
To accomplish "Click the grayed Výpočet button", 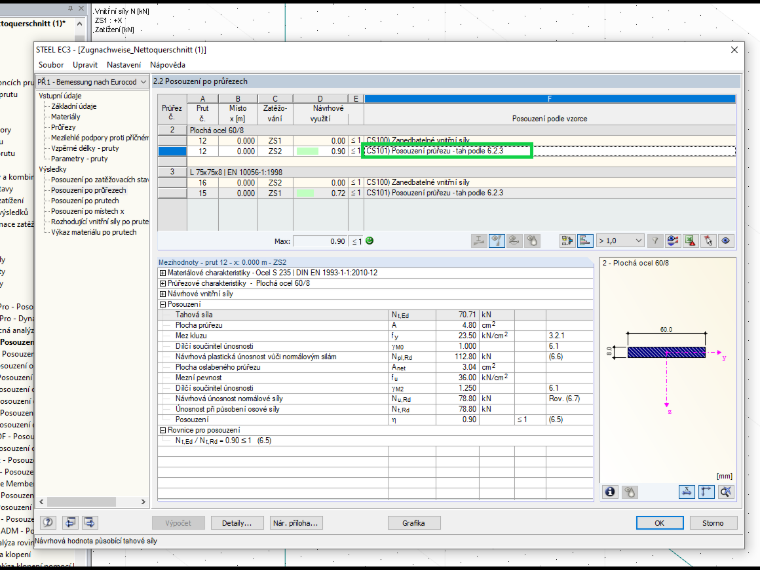I will (x=178, y=523).
